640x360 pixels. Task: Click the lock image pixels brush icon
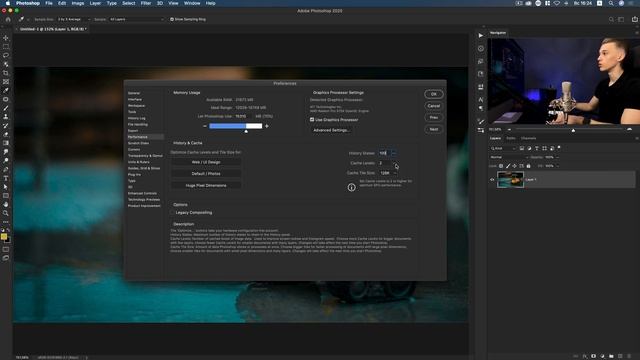508,166
